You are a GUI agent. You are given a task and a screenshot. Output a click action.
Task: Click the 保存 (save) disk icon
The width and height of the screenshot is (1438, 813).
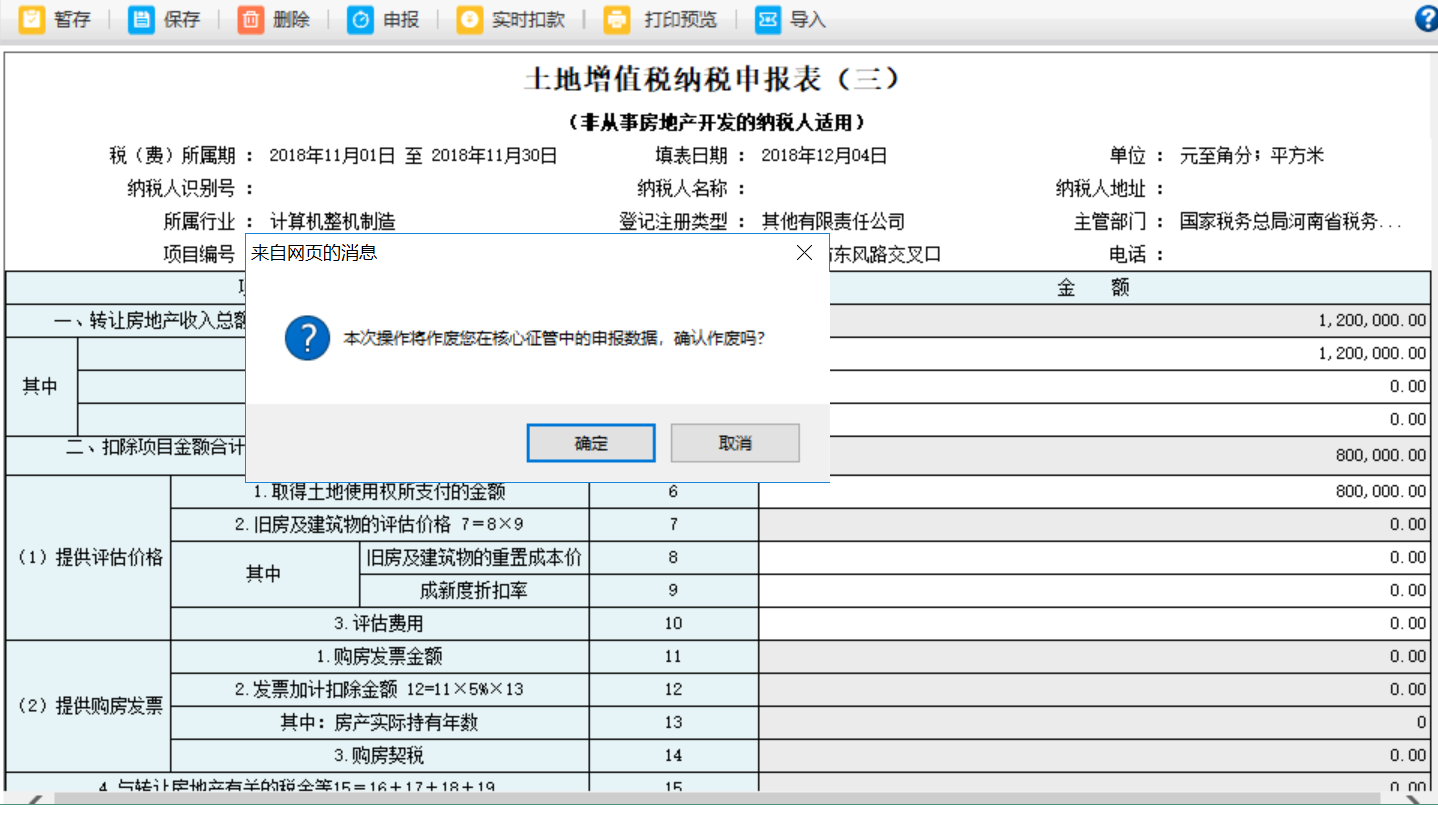point(142,19)
